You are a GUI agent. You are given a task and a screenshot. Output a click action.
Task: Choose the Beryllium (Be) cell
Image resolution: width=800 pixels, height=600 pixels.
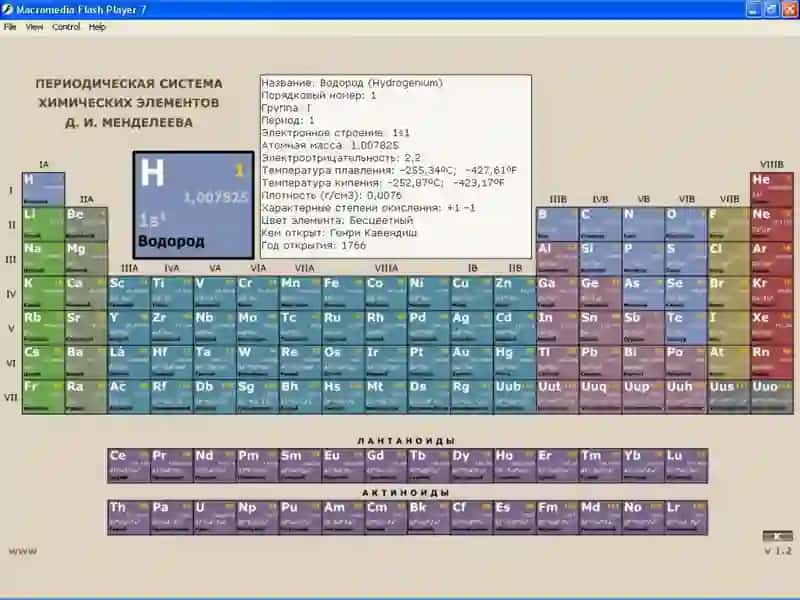(x=86, y=224)
